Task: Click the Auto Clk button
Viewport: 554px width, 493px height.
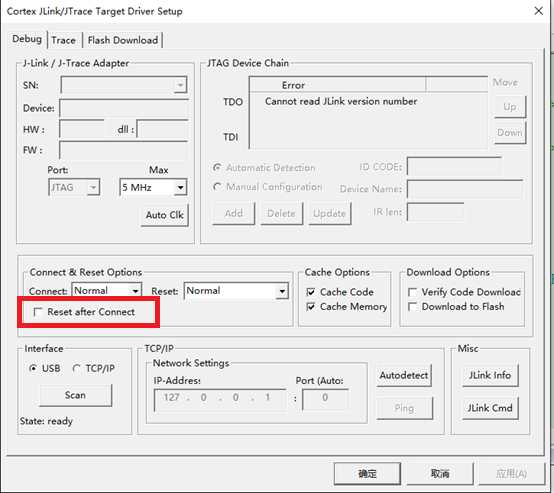Action: tap(165, 215)
